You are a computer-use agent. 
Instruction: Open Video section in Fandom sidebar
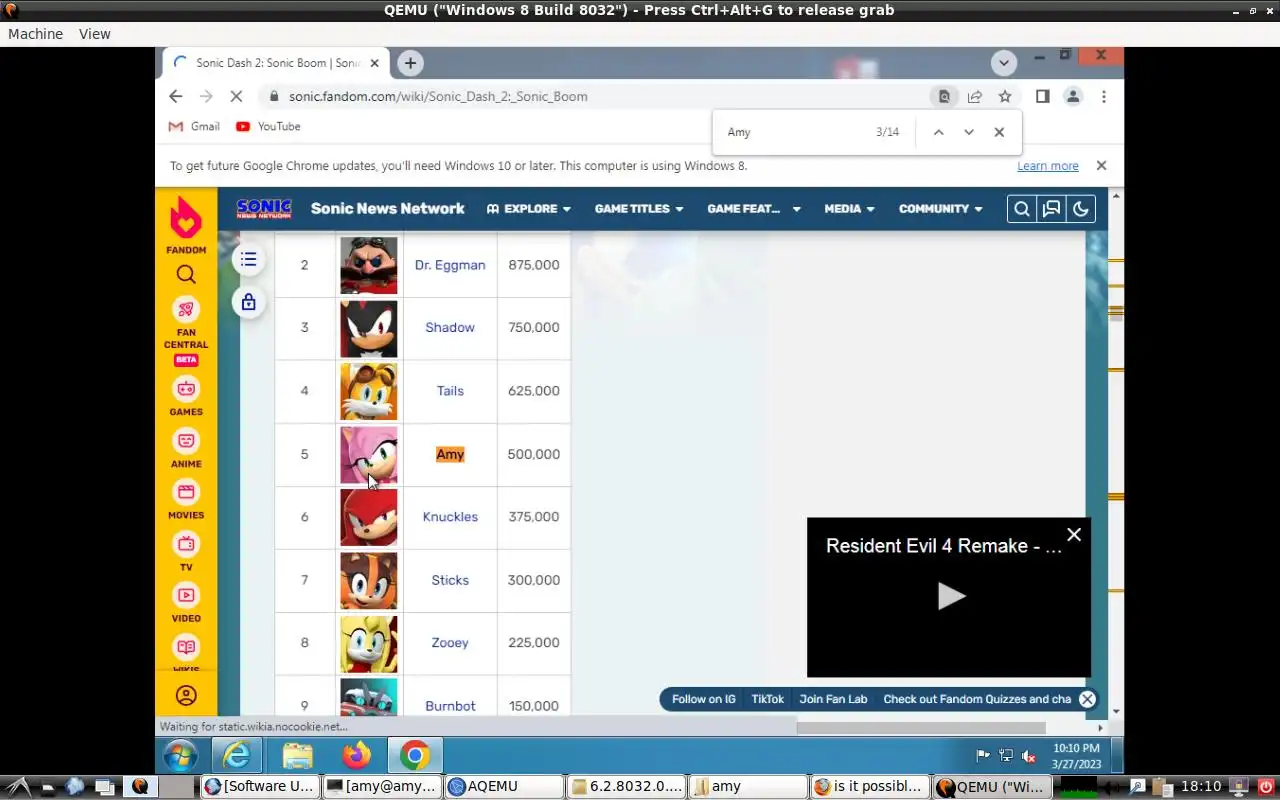186,604
